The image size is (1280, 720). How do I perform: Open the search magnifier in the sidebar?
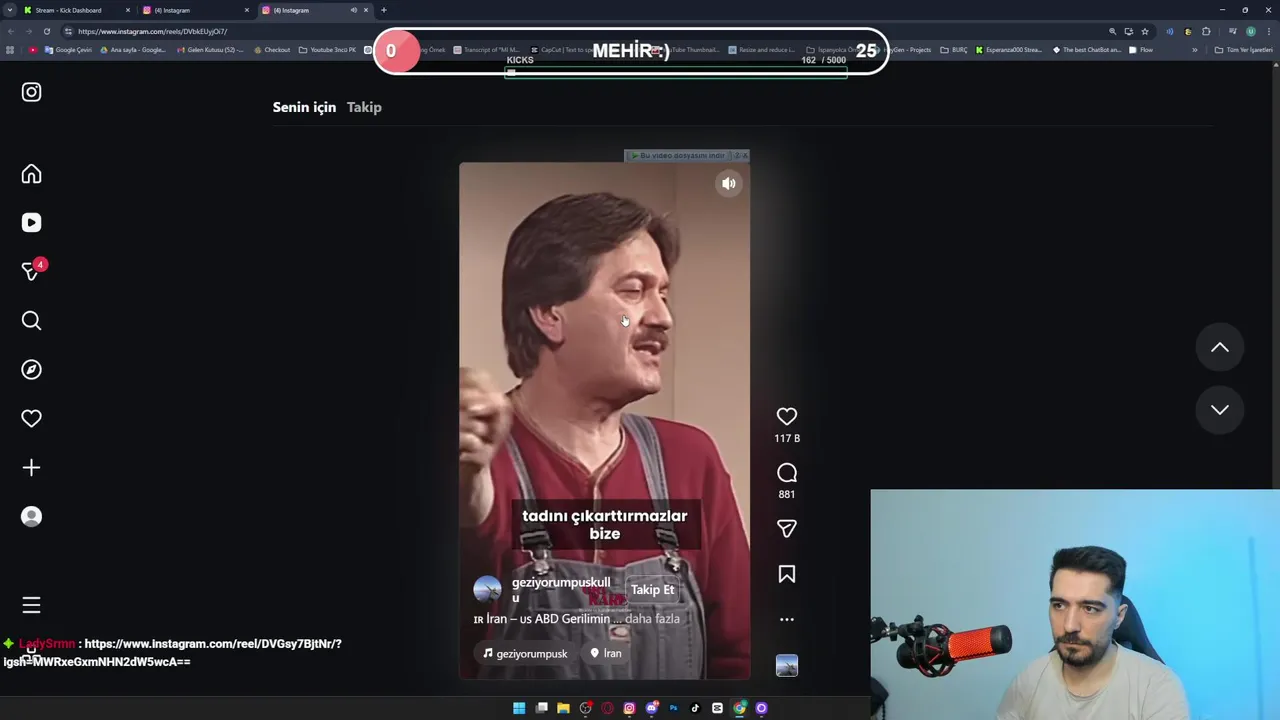(31, 320)
